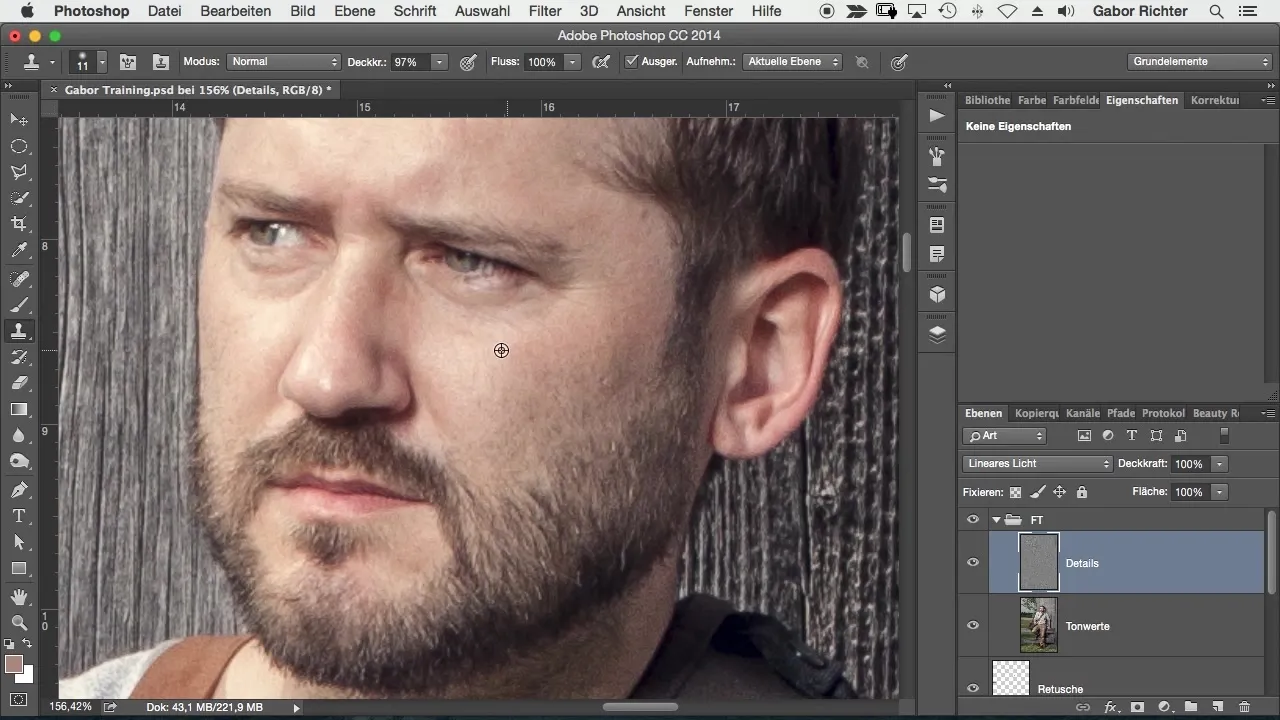
Task: Open the Fluss flow slider arrow
Action: 572,62
